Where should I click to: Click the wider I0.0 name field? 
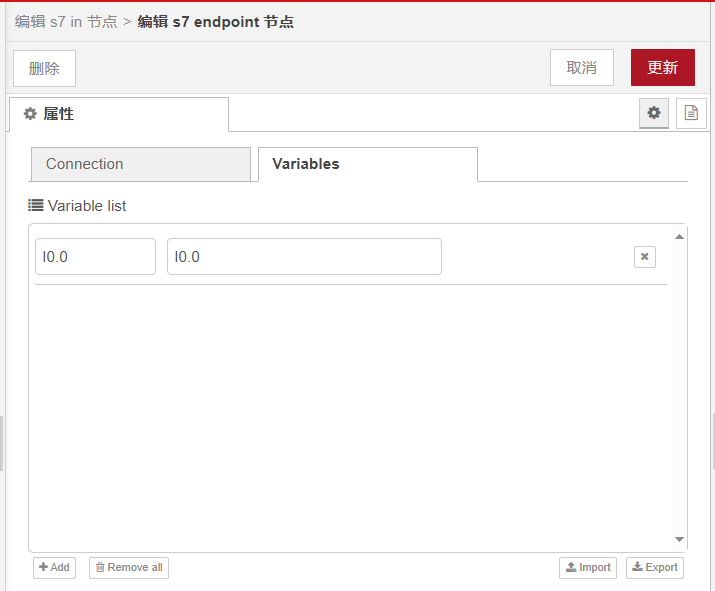[304, 257]
